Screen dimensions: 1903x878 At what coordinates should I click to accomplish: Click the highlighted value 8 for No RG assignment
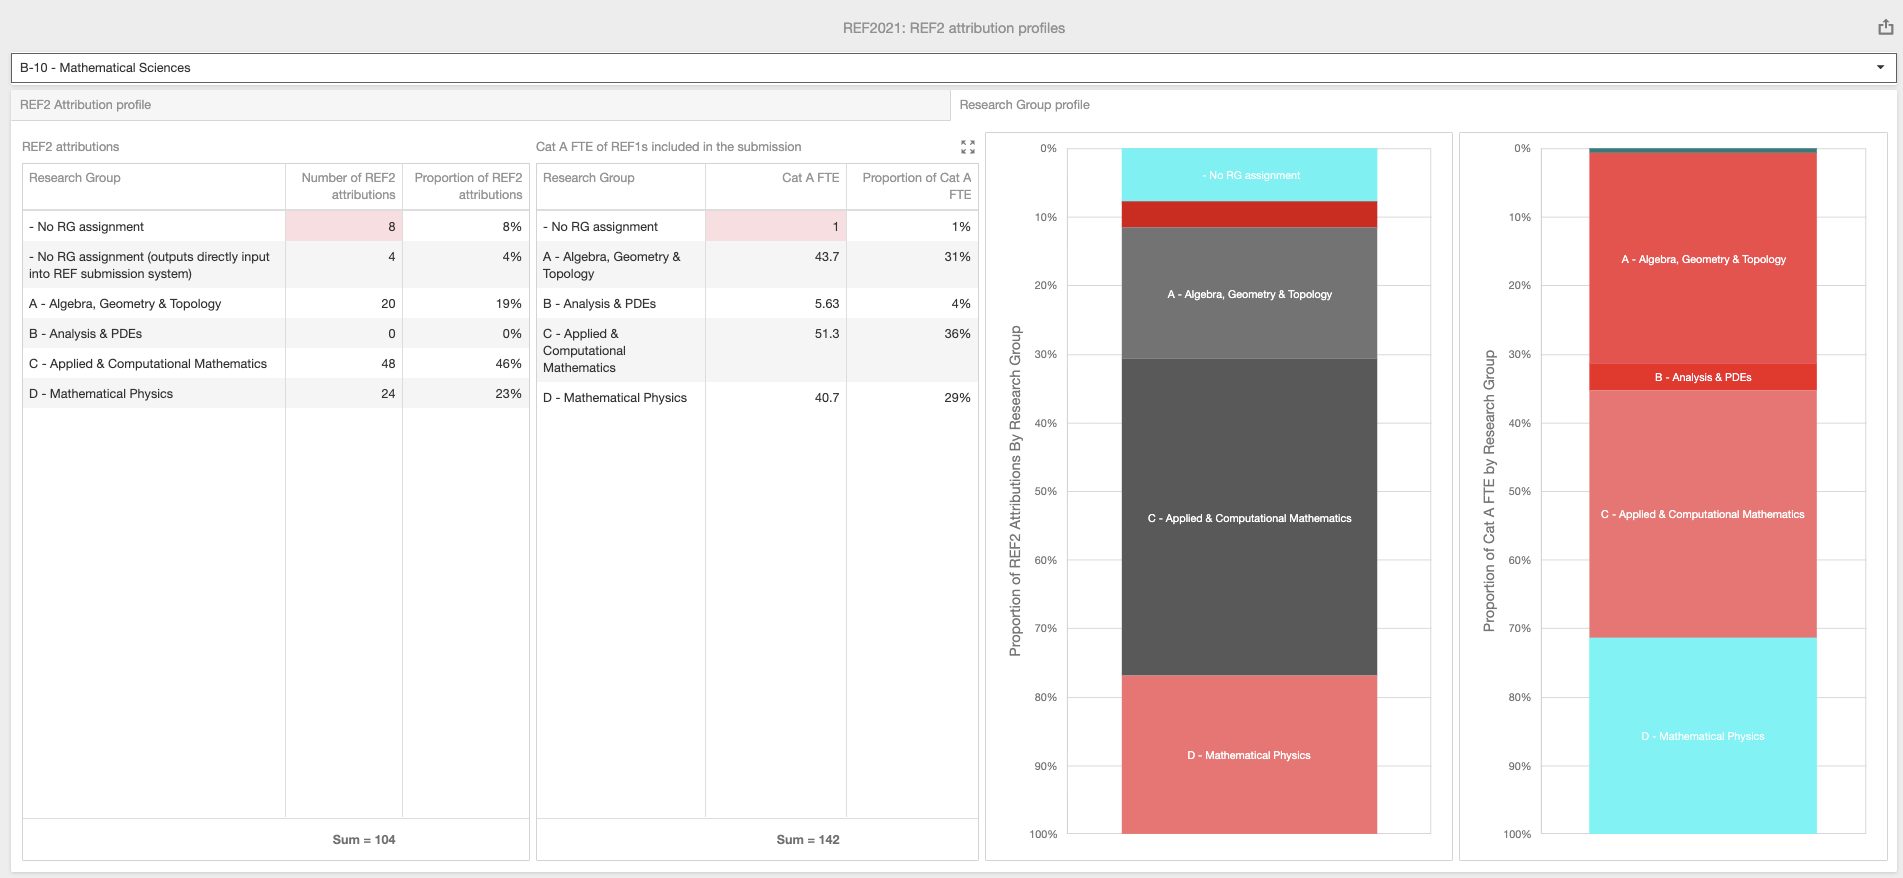tap(344, 227)
